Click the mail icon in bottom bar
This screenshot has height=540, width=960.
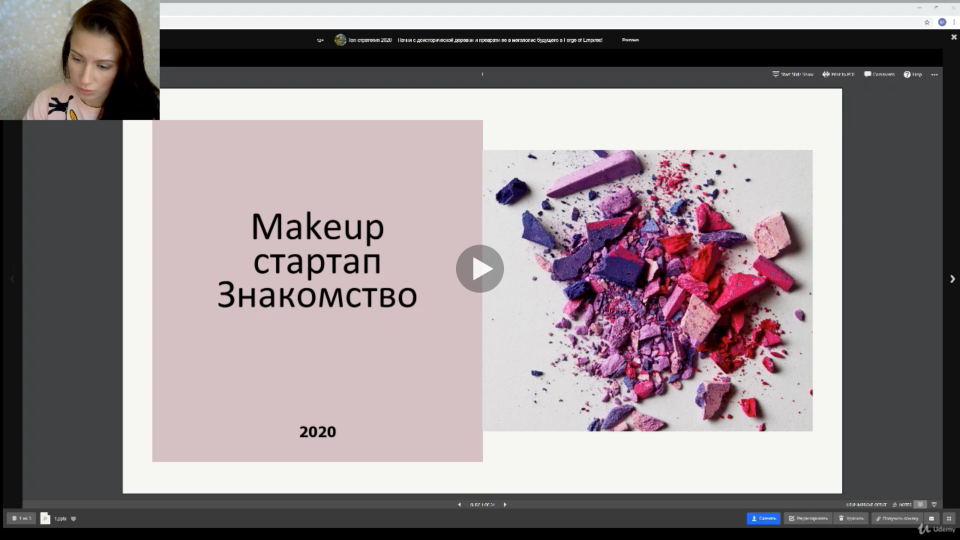(x=931, y=518)
